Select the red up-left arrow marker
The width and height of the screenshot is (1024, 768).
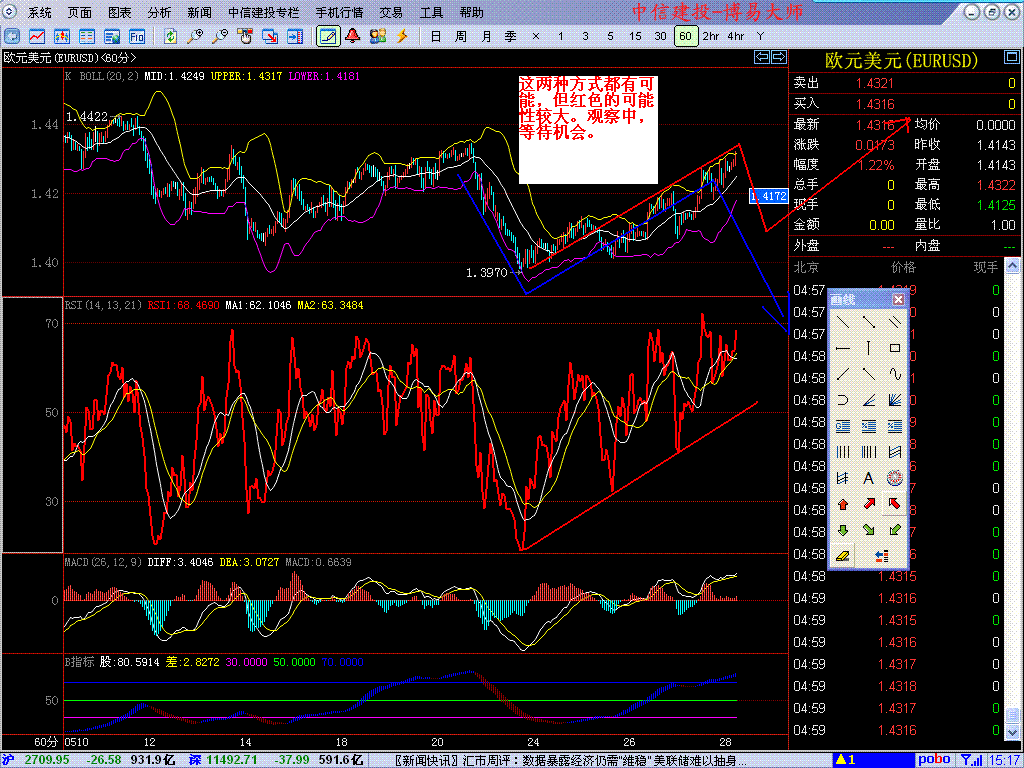[x=895, y=504]
